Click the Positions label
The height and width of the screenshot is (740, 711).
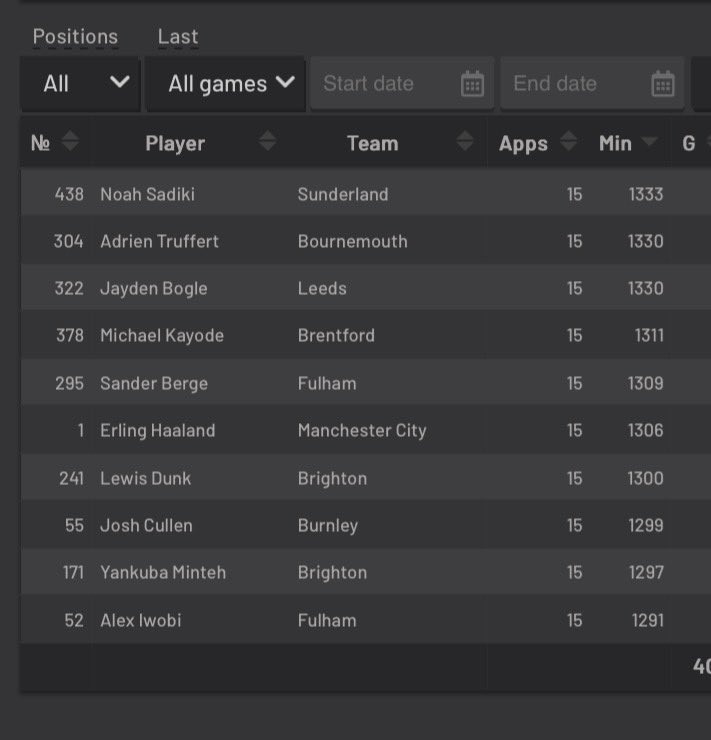point(75,37)
